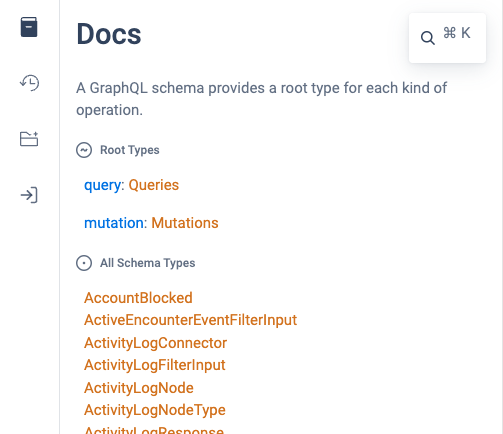Select the mutation field link
This screenshot has height=434, width=503.
114,223
